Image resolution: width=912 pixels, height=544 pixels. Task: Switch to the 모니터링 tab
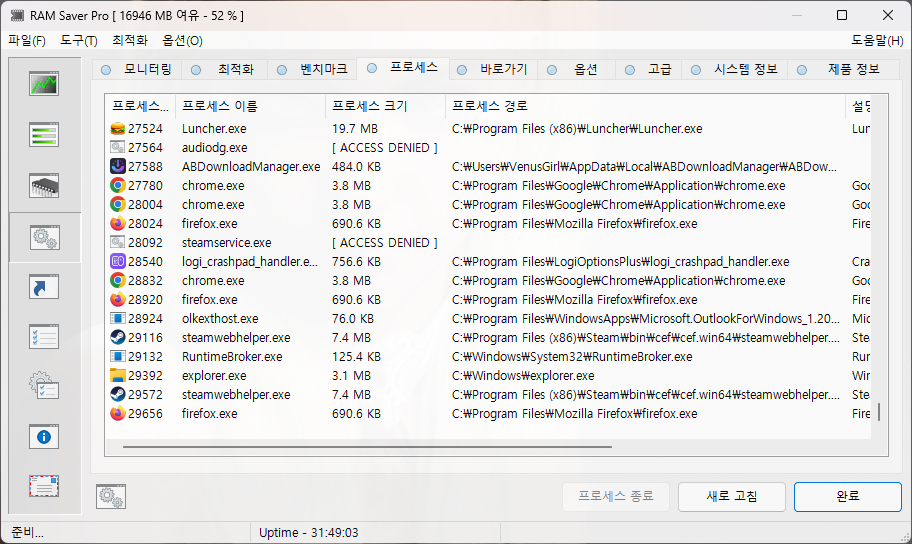pos(137,69)
